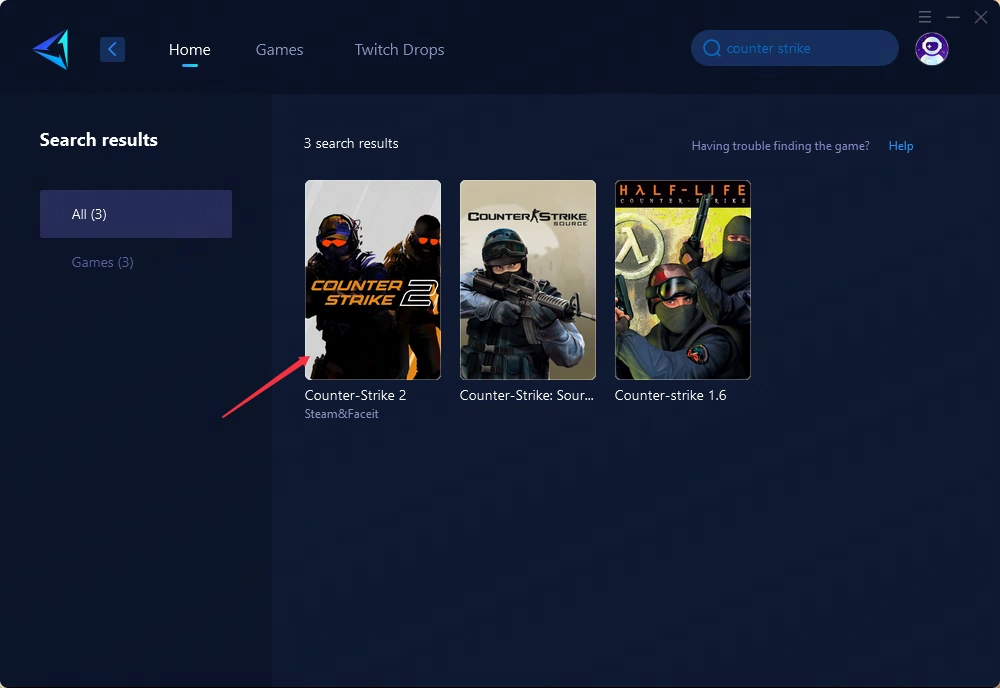
Task: Open the hamburger menu icon
Action: pos(925,17)
